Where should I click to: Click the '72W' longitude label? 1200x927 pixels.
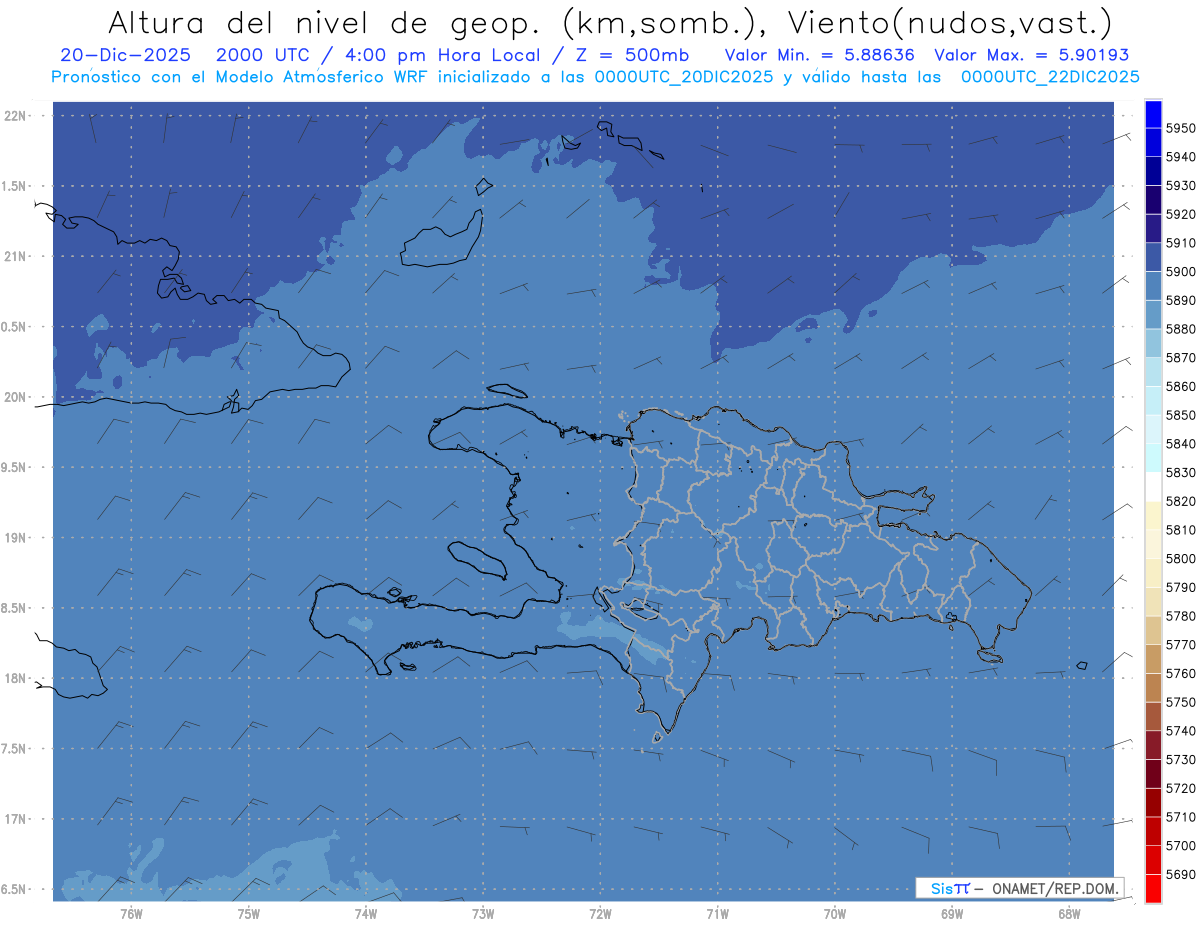coord(600,914)
